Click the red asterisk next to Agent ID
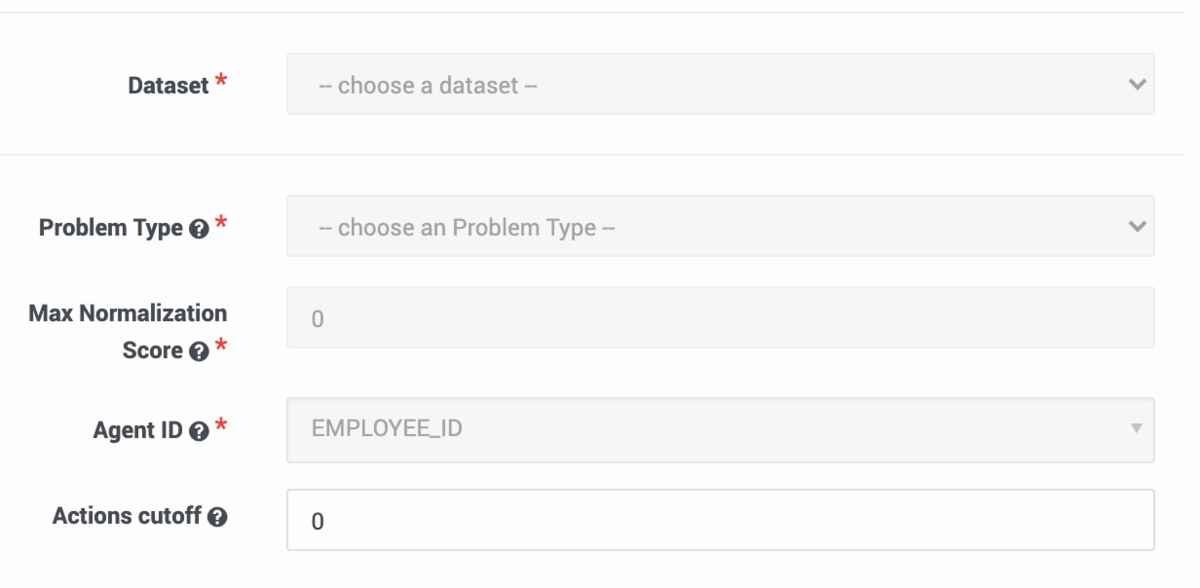 221,427
